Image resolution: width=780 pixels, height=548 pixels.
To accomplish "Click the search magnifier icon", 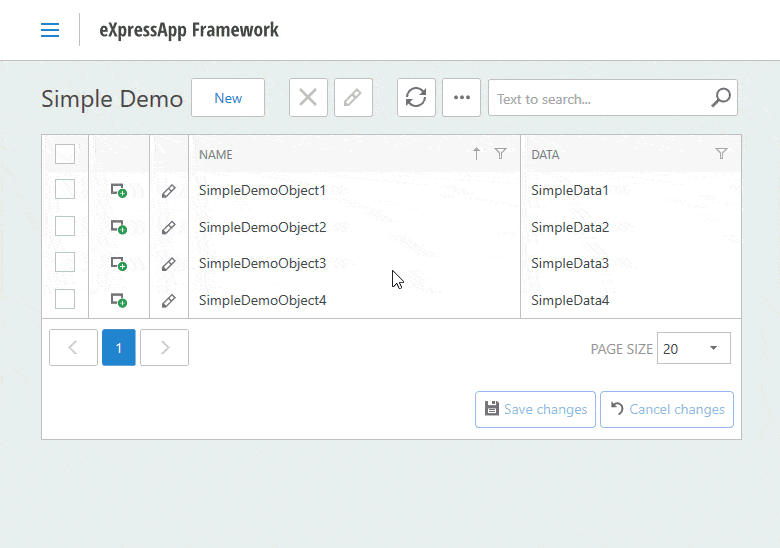I will pos(721,98).
